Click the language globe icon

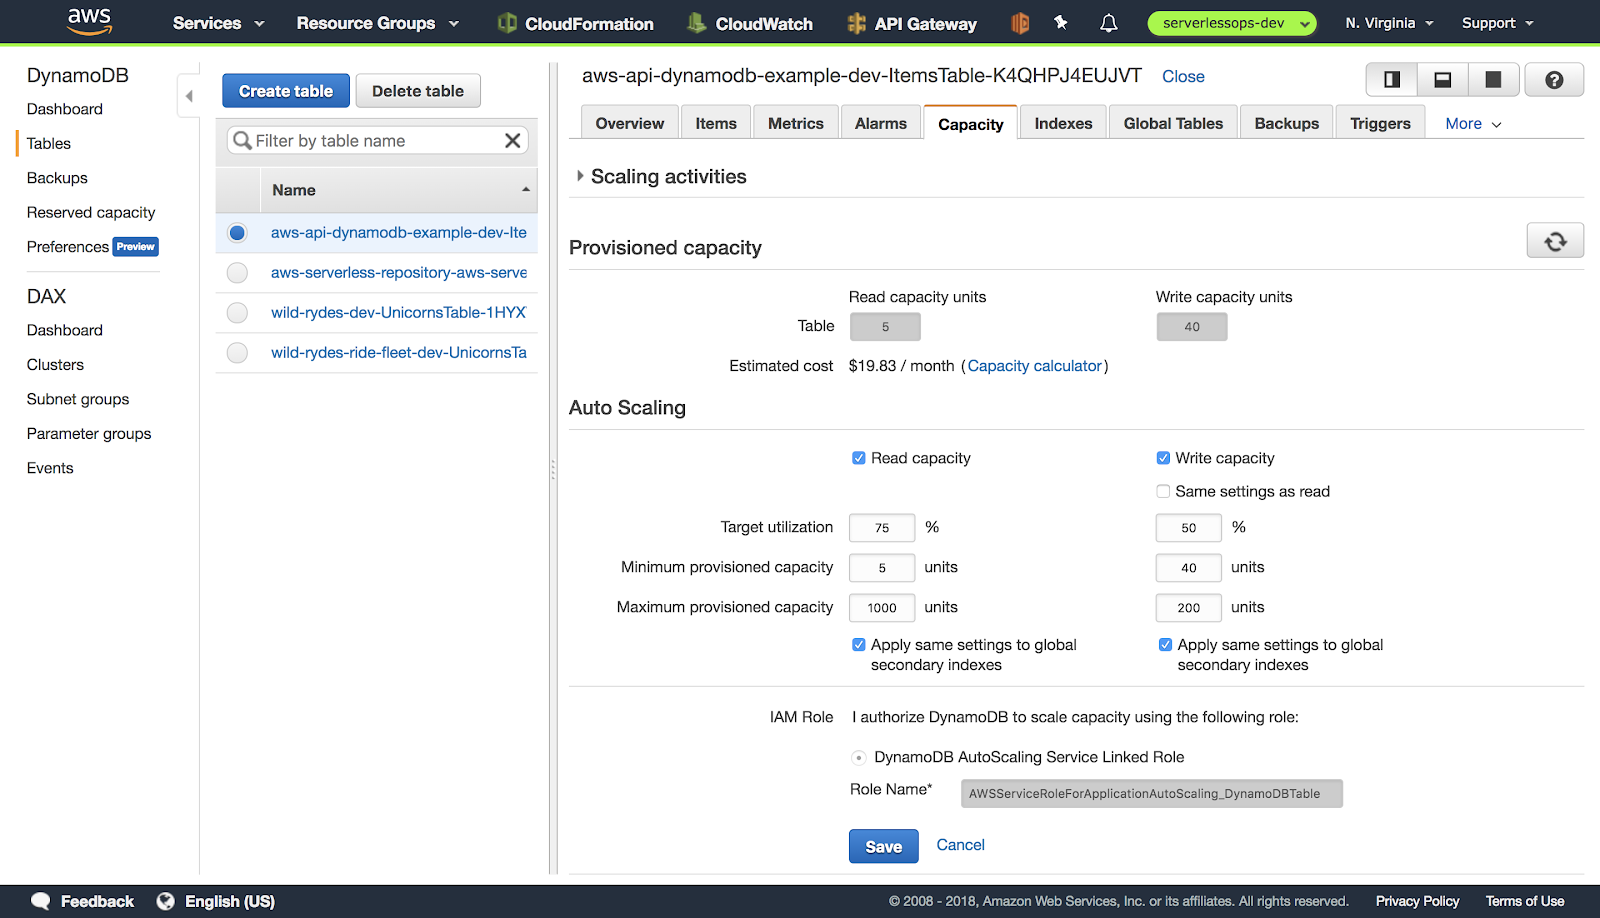(x=166, y=901)
